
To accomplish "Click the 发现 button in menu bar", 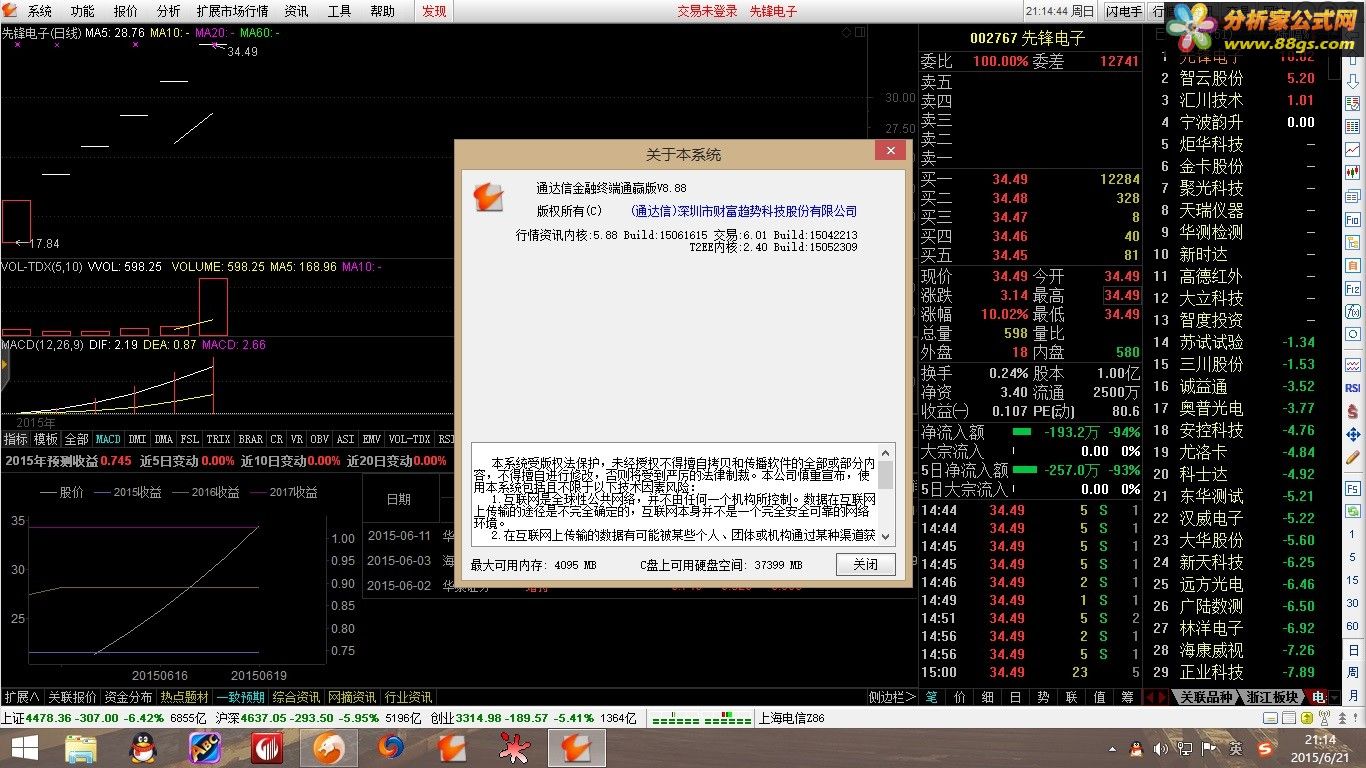I will point(434,11).
